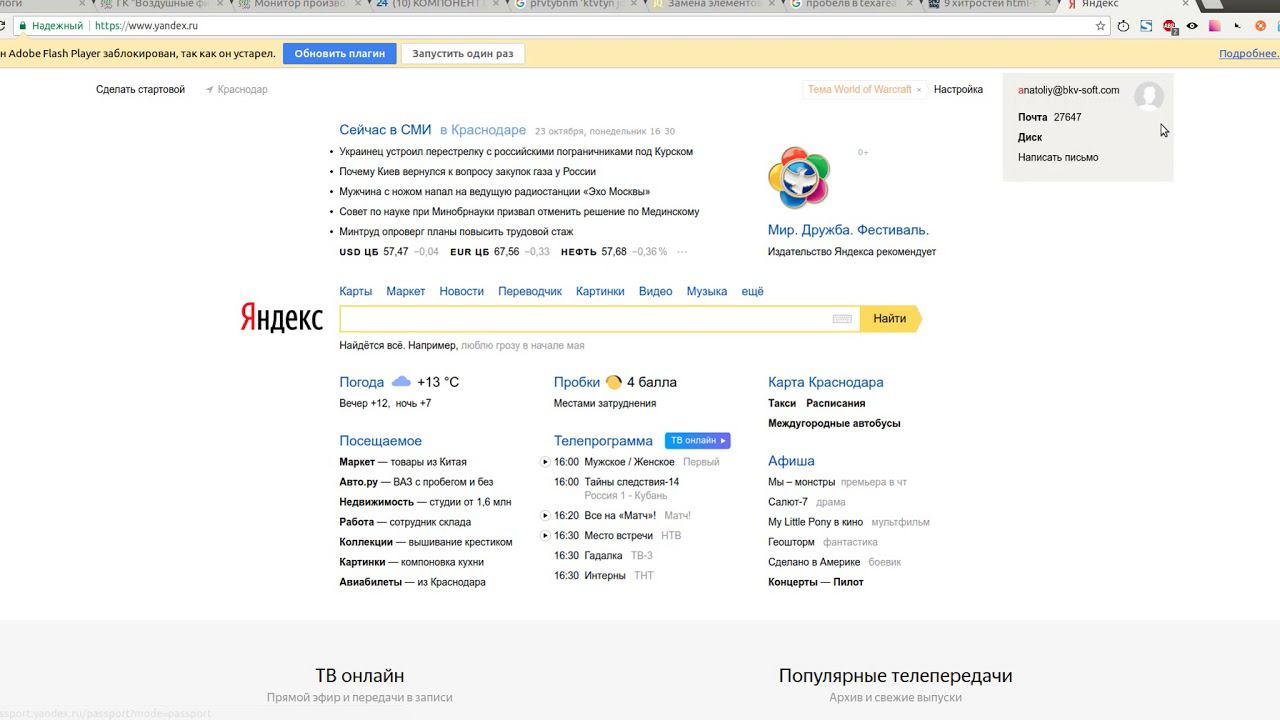
Task: Bookmark this page with the star icon
Action: 1101,26
